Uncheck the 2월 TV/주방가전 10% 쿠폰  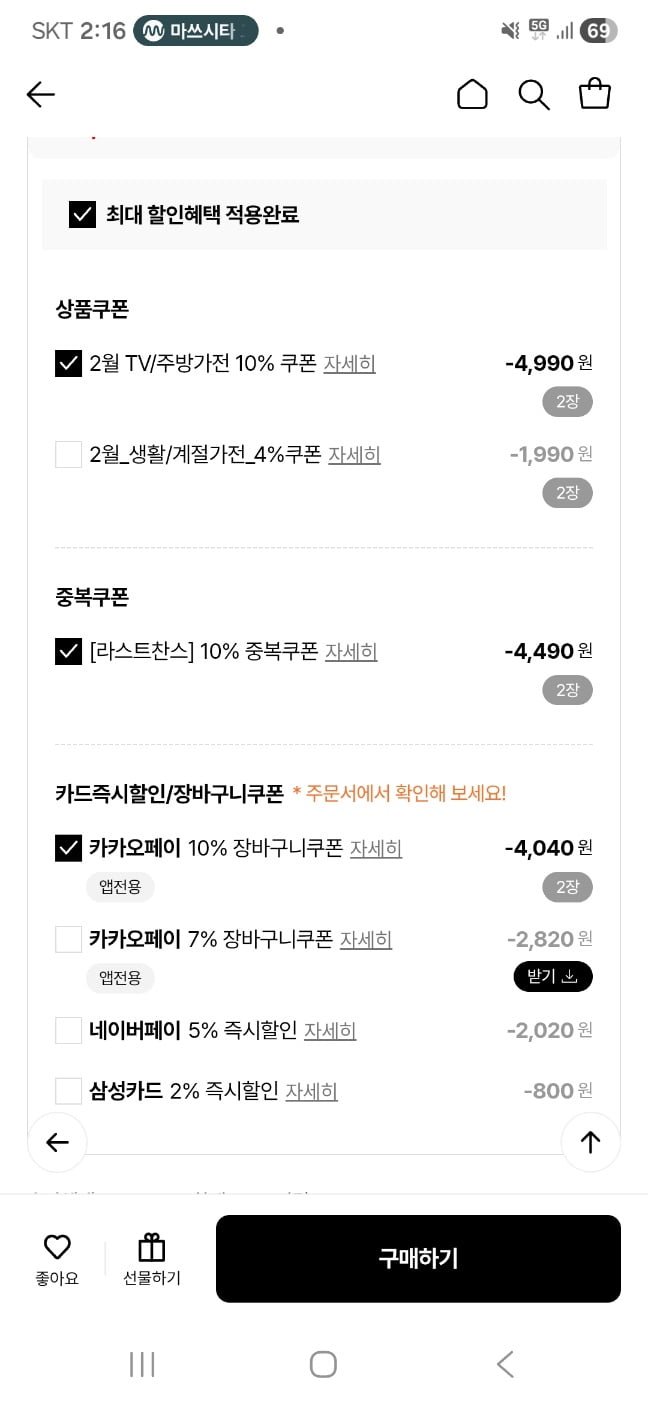(68, 364)
